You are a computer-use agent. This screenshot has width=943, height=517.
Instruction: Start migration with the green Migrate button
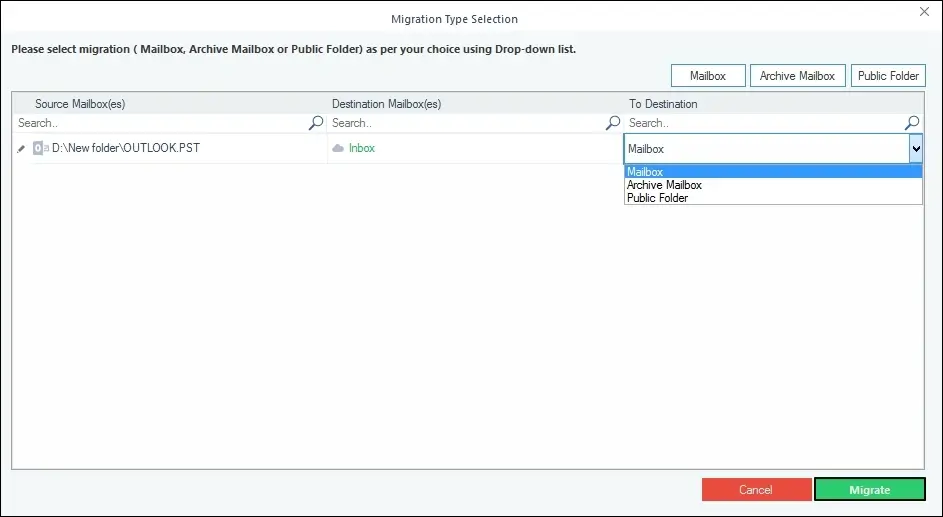870,489
